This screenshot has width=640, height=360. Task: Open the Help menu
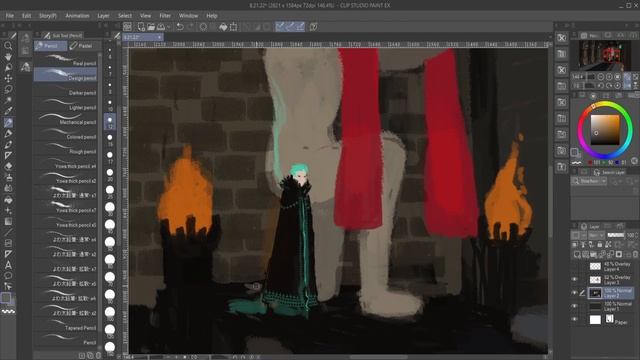point(211,16)
